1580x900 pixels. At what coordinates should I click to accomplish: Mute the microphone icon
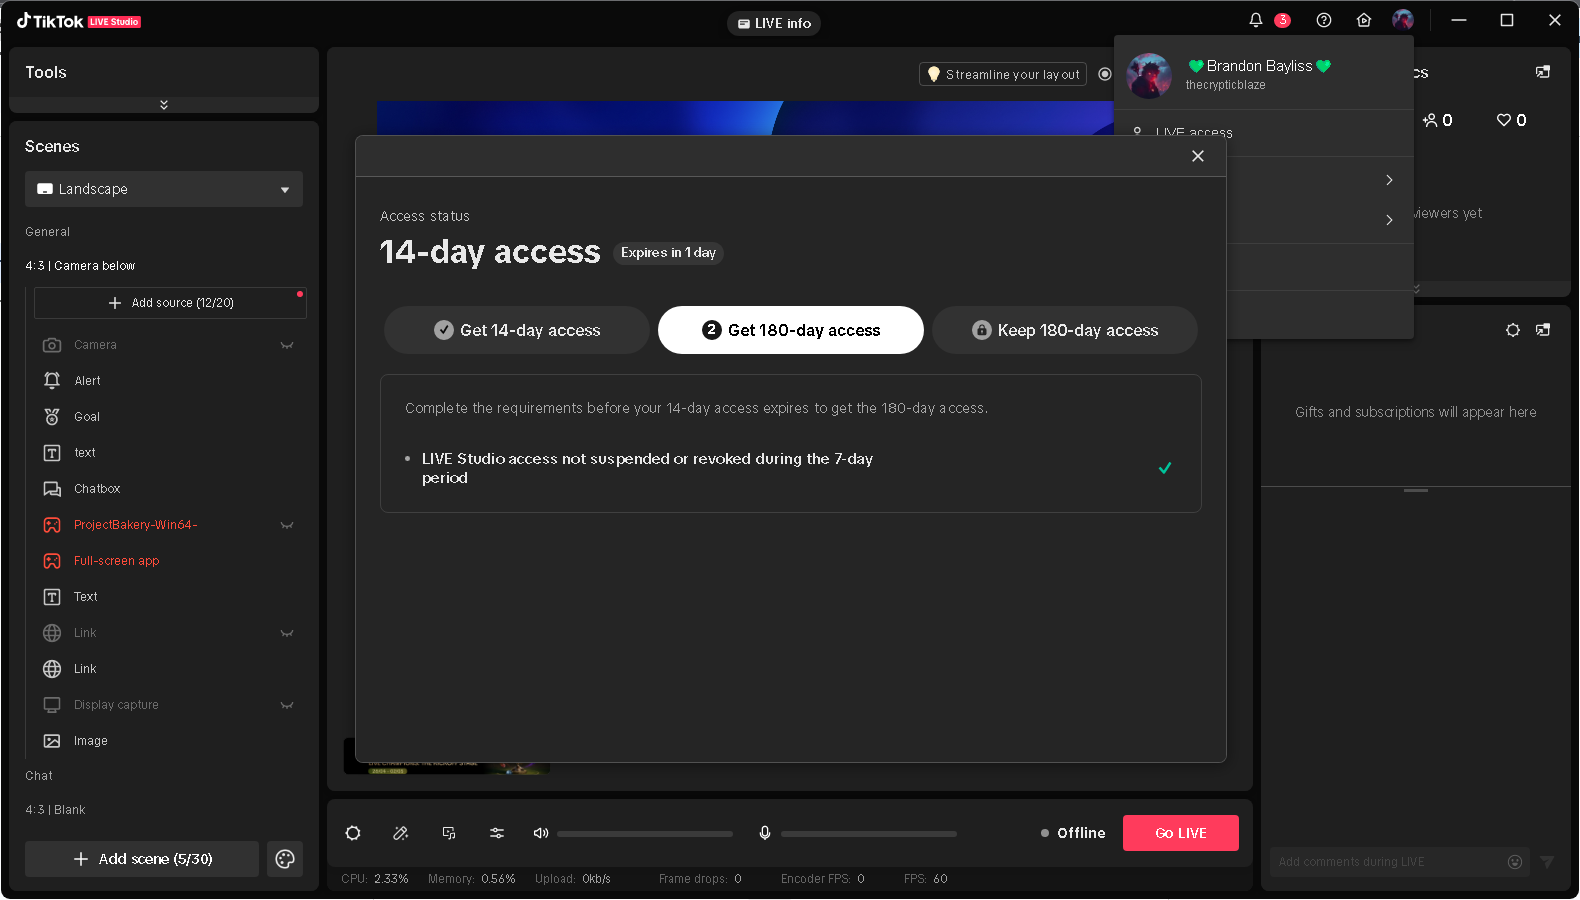click(765, 833)
